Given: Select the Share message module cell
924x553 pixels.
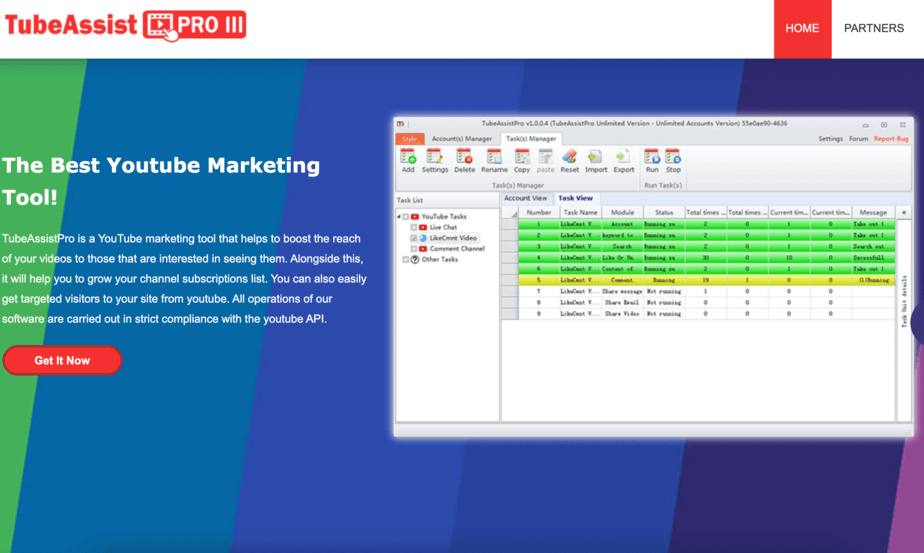Looking at the screenshot, I should click(622, 291).
